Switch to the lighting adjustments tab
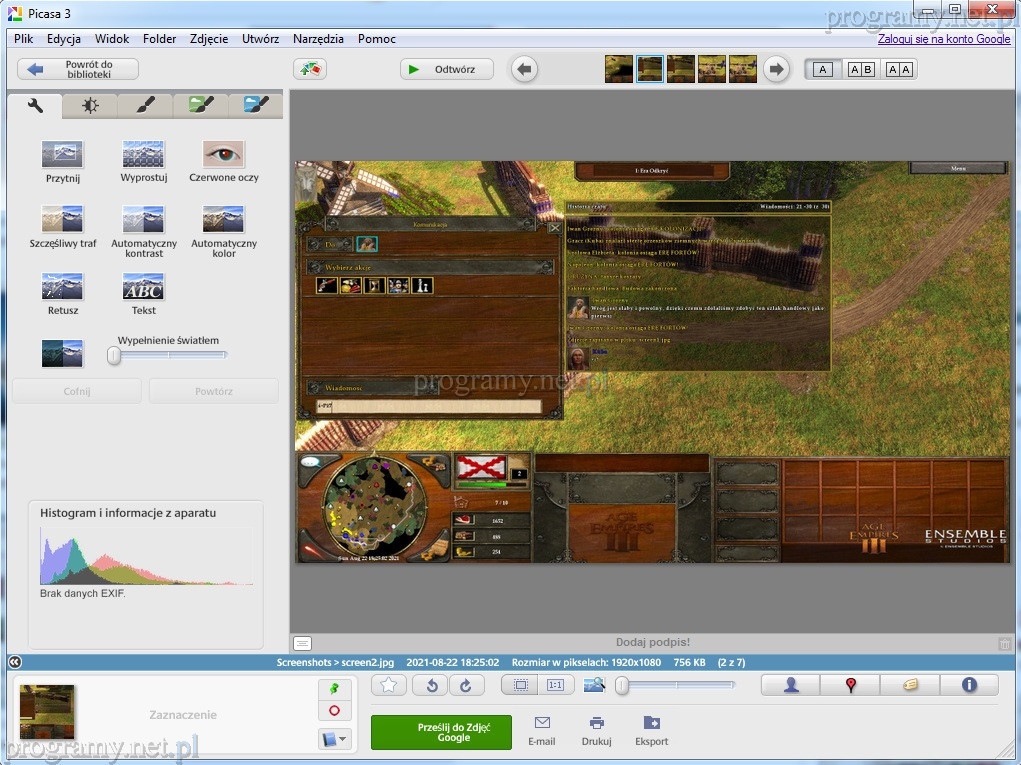The image size is (1021, 765). (x=90, y=105)
